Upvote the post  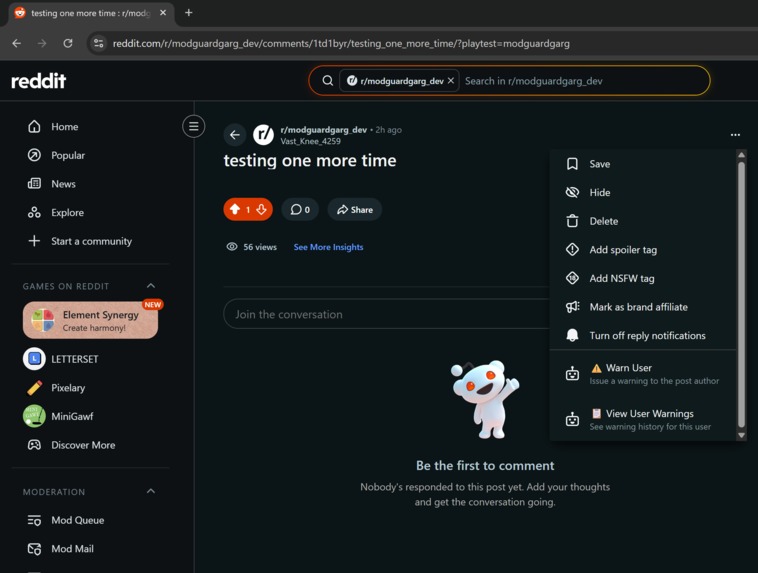tap(235, 209)
